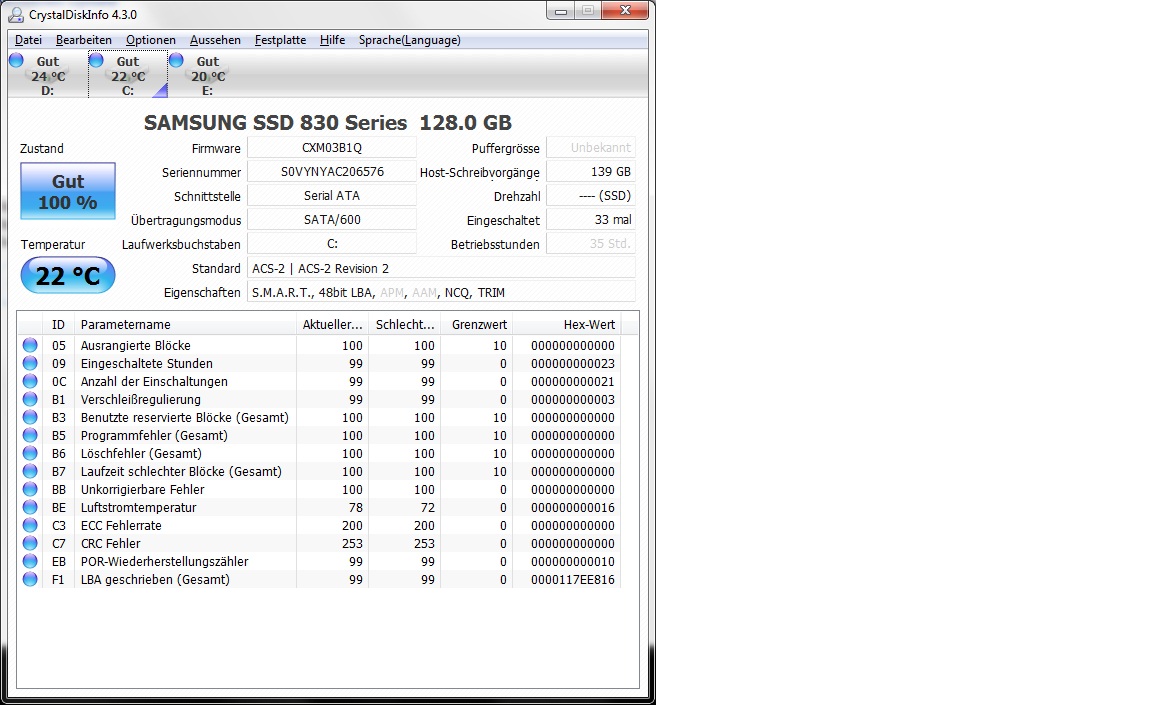Click hex value 000000000023
The width and height of the screenshot is (1152, 720).
click(573, 364)
